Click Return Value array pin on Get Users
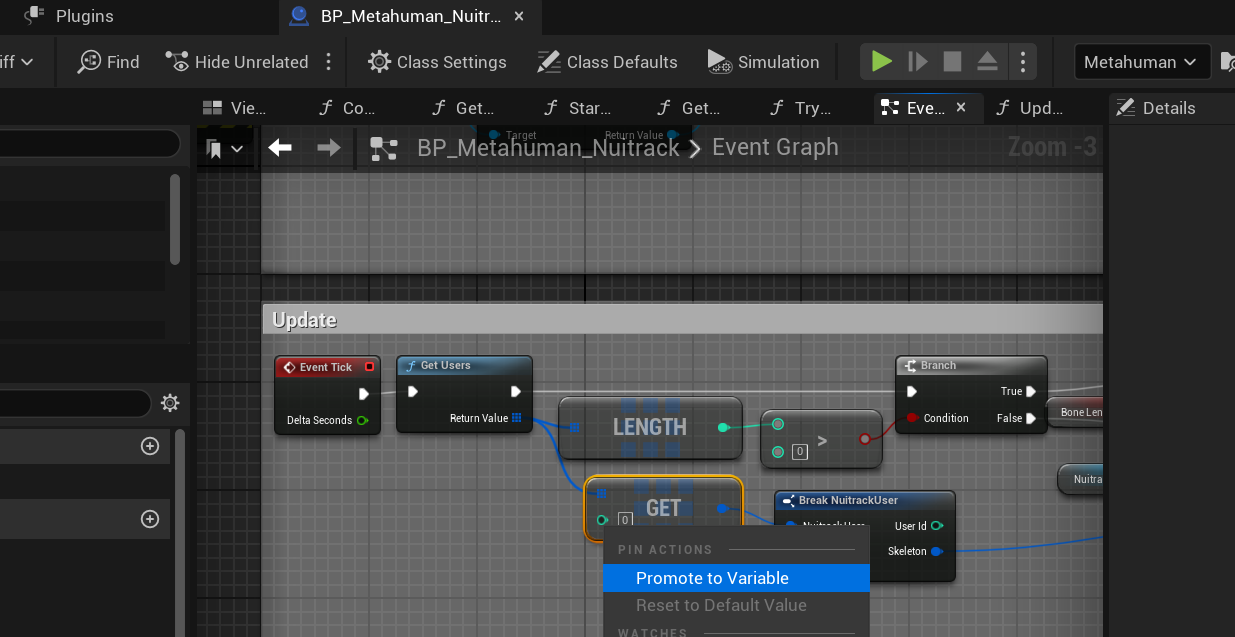Image resolution: width=1235 pixels, height=637 pixels. (516, 418)
